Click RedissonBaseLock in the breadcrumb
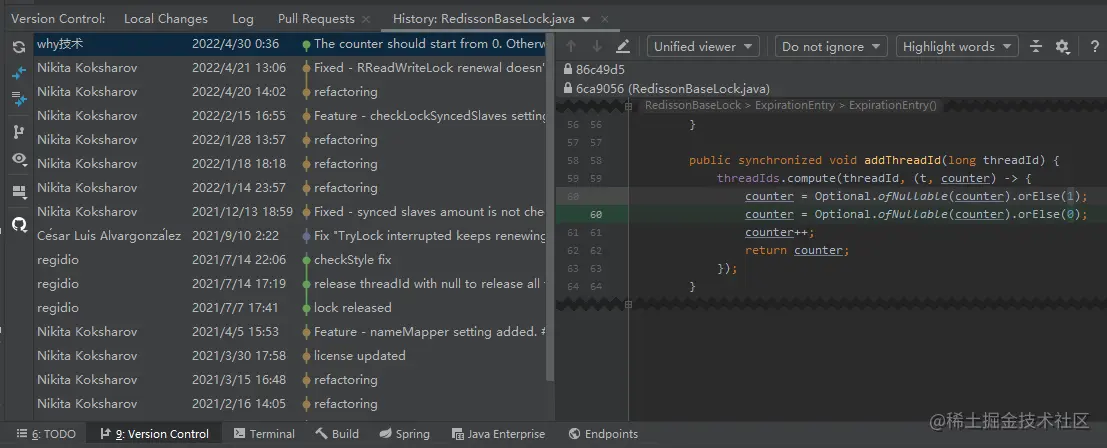 click(x=693, y=106)
